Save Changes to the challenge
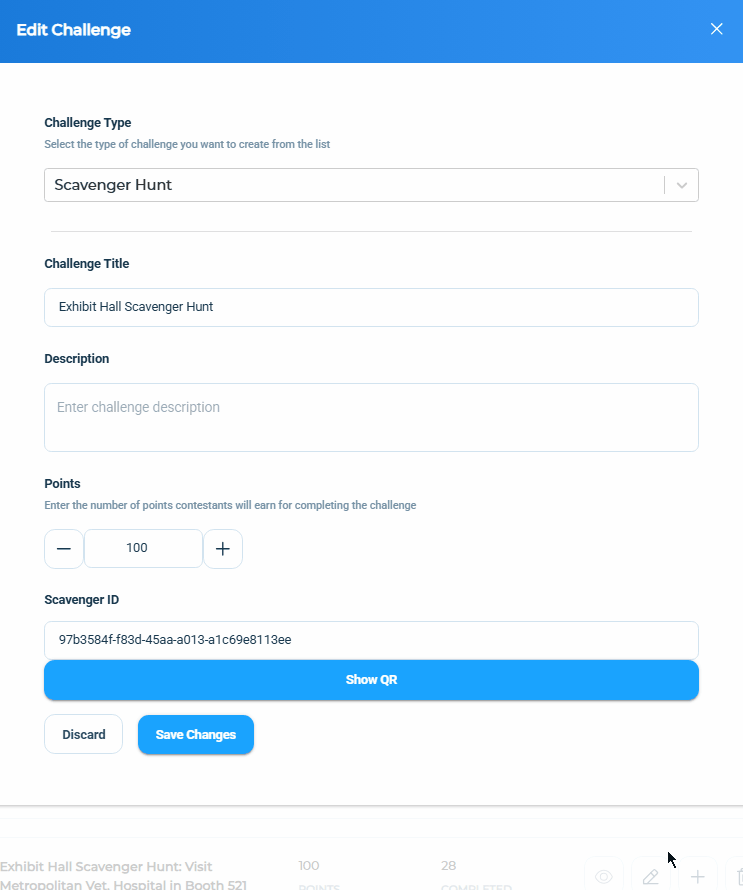The height and width of the screenshot is (890, 743). pyautogui.click(x=196, y=734)
